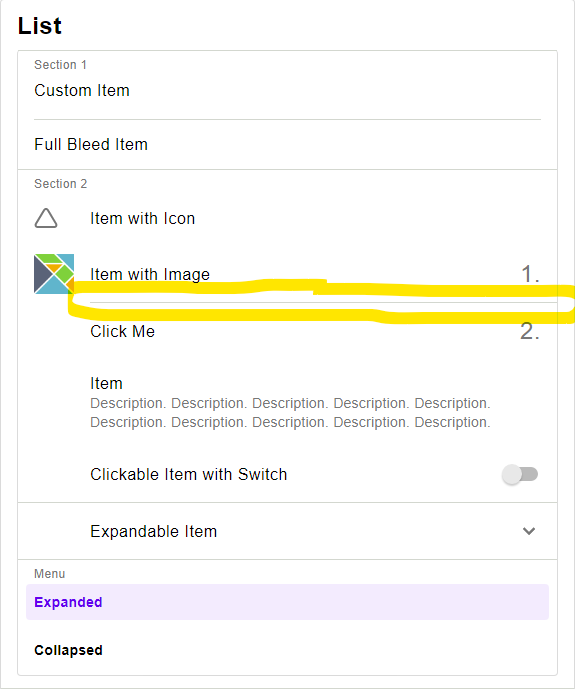Click the colorful tangram image thumbnail
Screen dimensions: 582x689
[x=54, y=274]
